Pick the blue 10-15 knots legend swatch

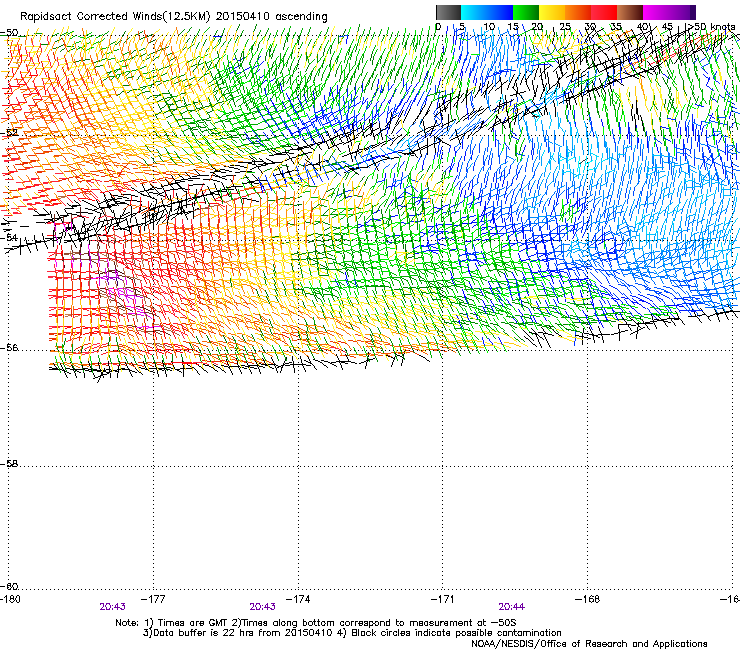tap(500, 12)
